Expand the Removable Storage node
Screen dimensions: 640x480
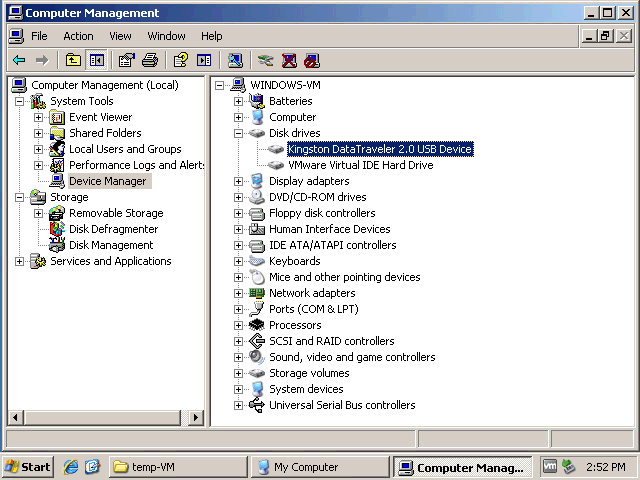38,213
